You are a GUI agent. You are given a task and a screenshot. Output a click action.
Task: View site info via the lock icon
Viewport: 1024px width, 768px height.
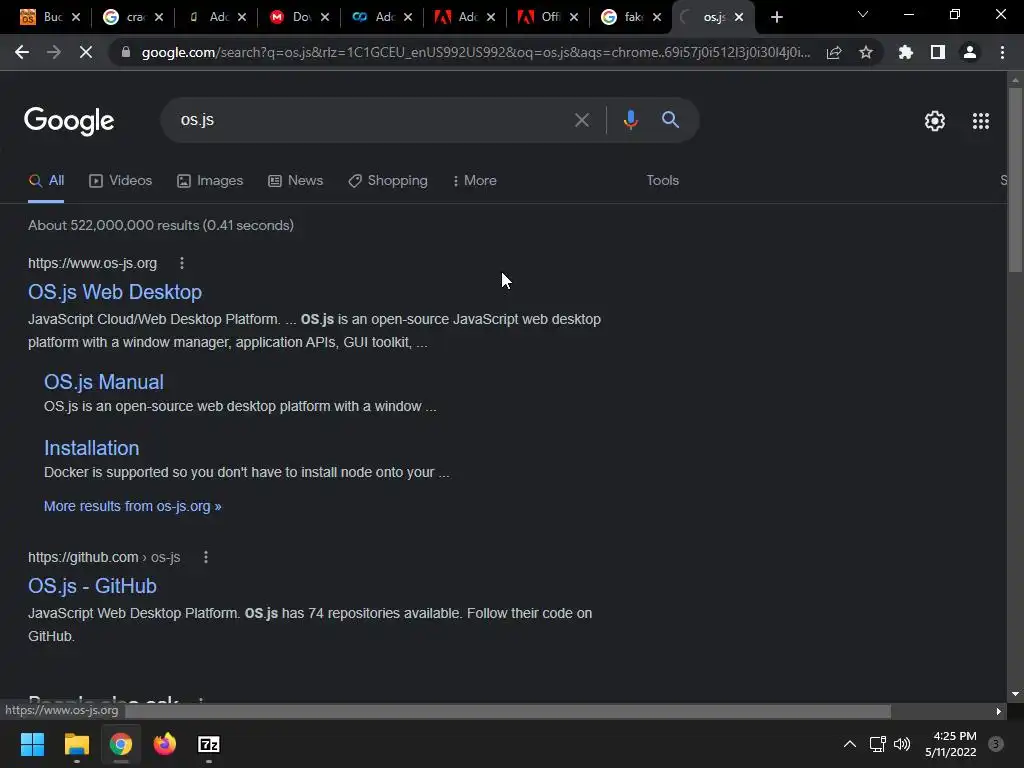126,52
